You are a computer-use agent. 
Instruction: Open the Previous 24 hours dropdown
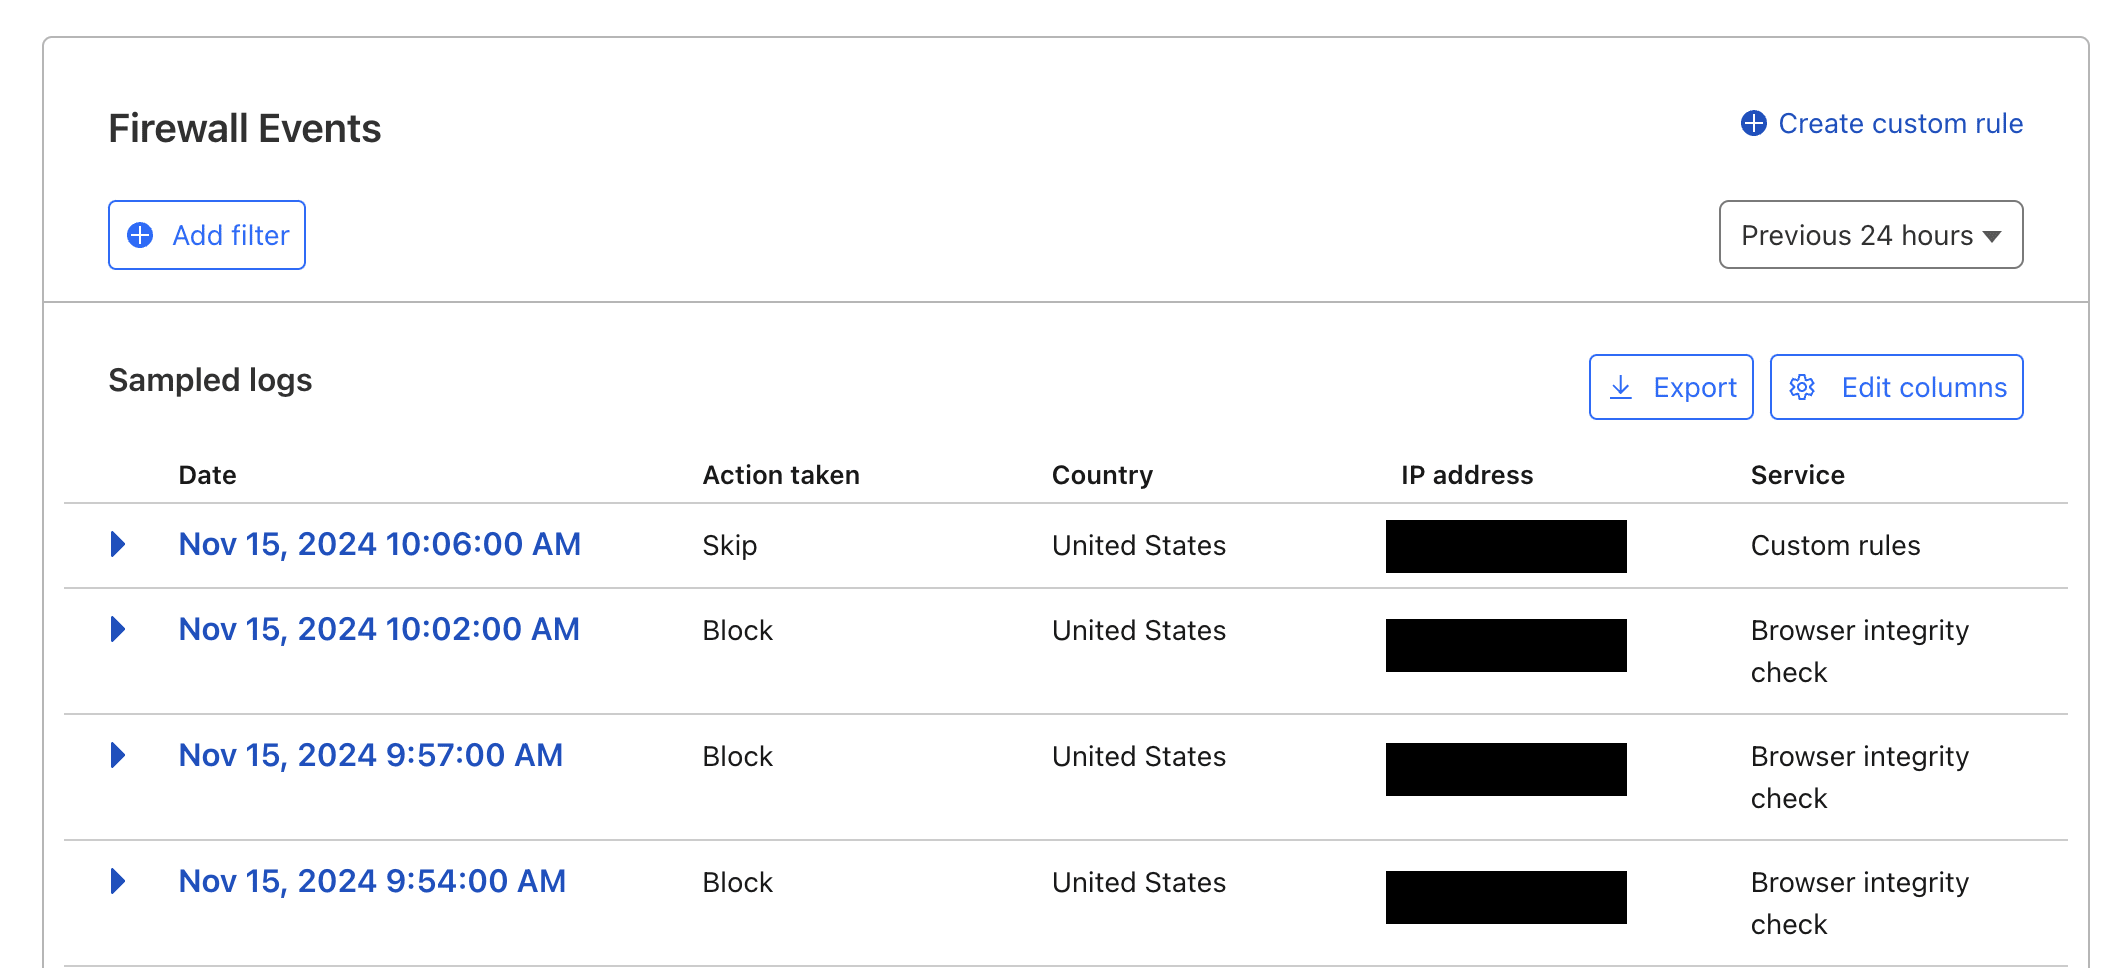1870,236
